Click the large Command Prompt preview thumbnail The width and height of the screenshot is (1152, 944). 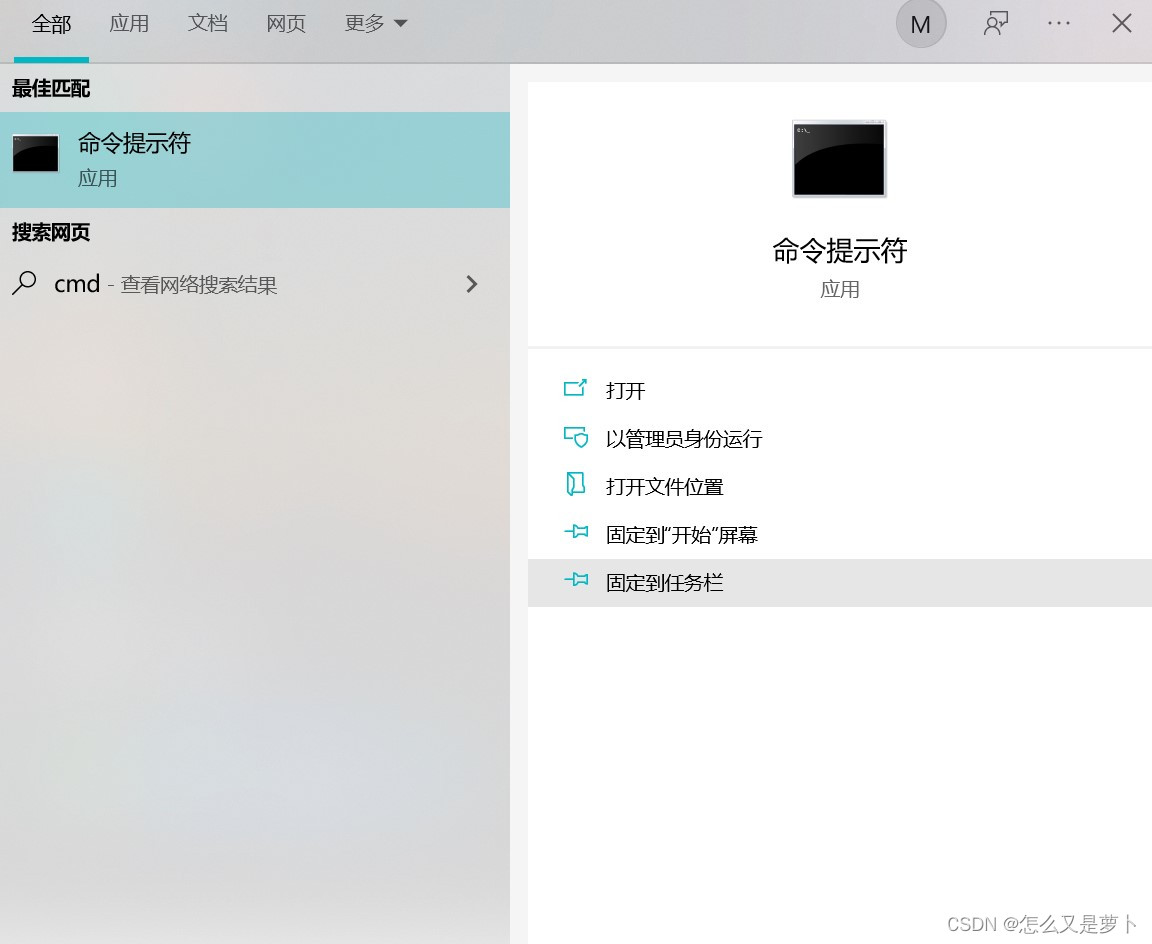(x=839, y=159)
